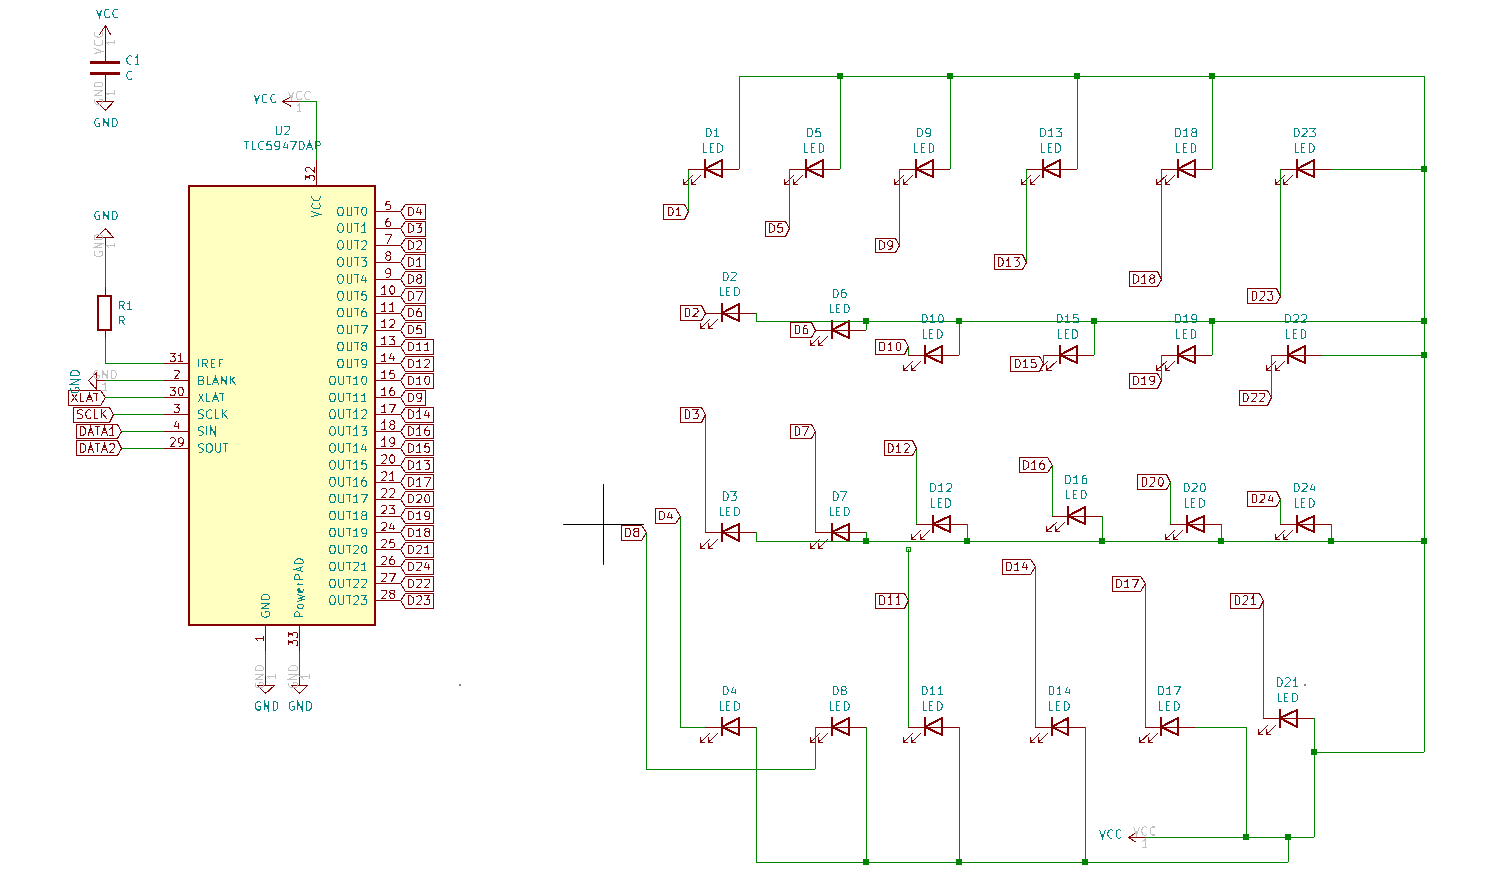Click the BLANK pin name on U2
Screen dimensions: 1499x878
(x=216, y=381)
